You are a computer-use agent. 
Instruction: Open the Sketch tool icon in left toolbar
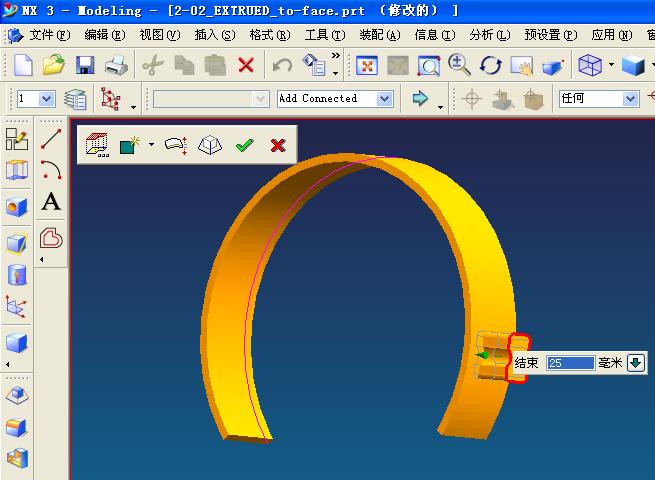pos(17,139)
